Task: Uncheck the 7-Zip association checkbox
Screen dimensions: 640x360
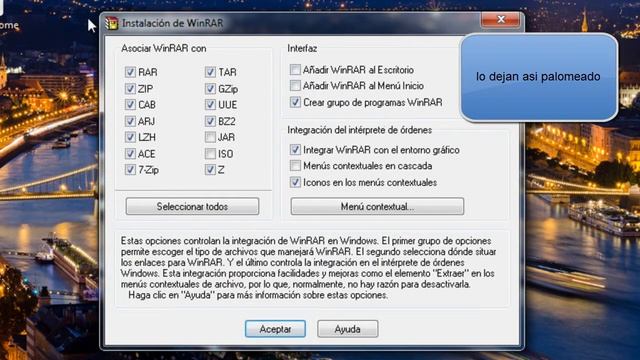Action: point(130,170)
